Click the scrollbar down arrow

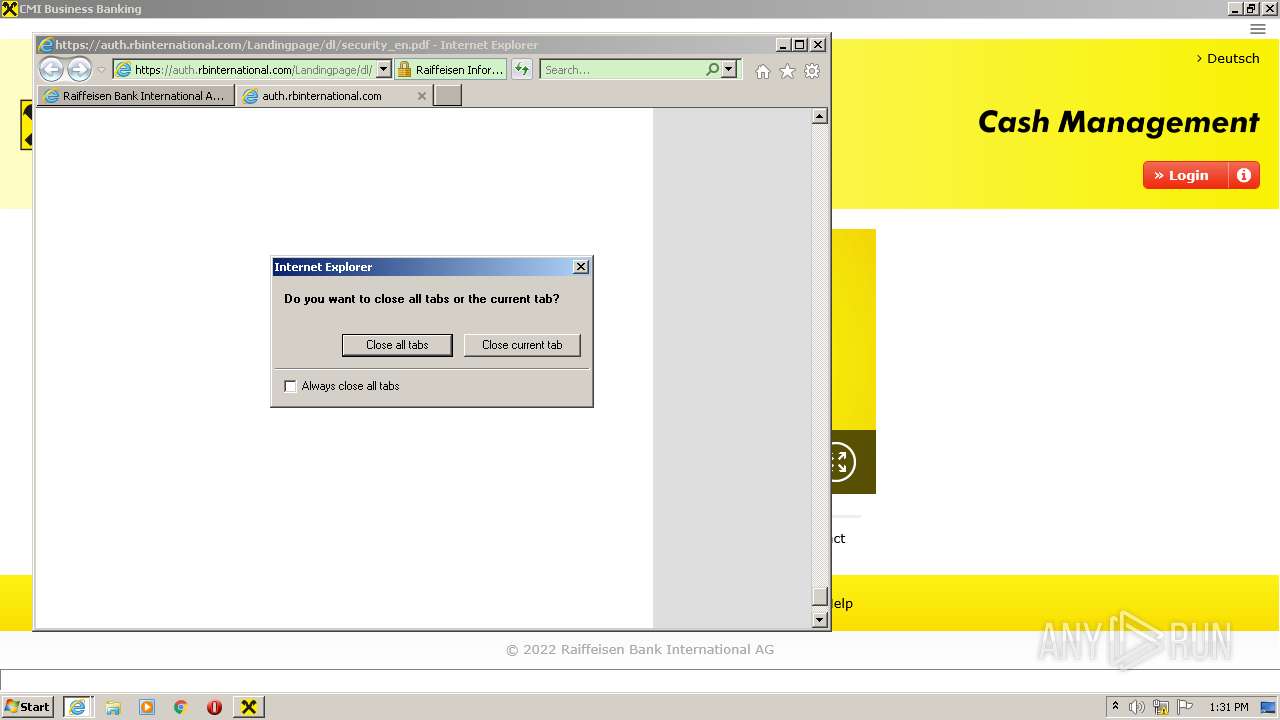point(819,620)
